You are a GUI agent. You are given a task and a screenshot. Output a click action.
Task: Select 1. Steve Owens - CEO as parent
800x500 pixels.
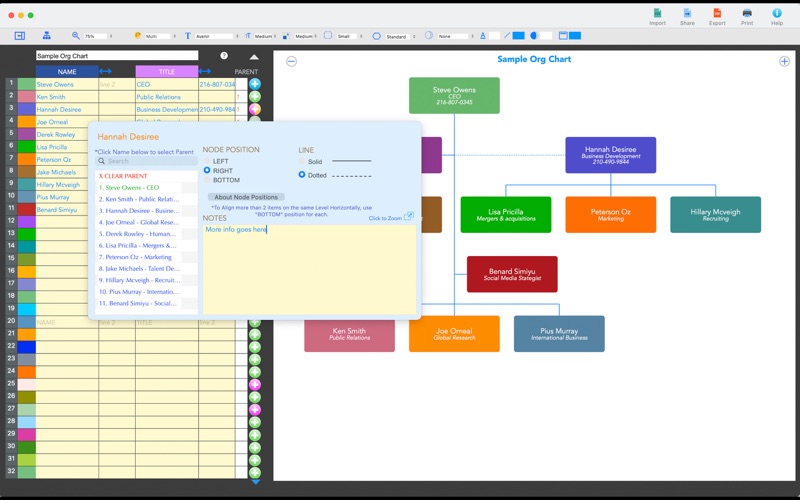[x=129, y=188]
